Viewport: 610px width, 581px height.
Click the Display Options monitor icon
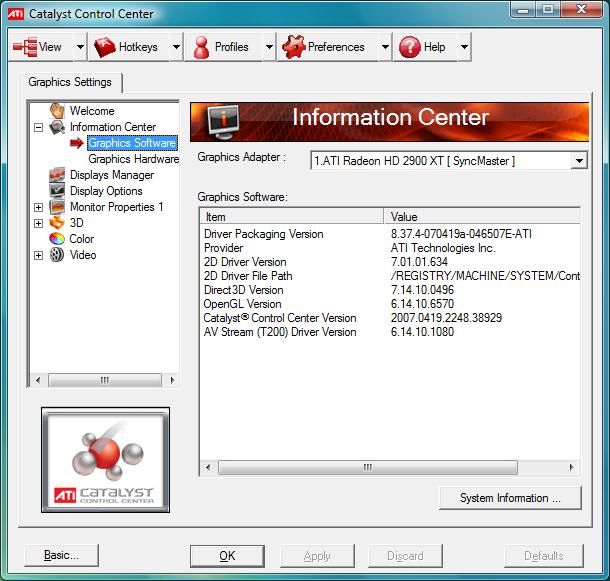pyautogui.click(x=57, y=191)
